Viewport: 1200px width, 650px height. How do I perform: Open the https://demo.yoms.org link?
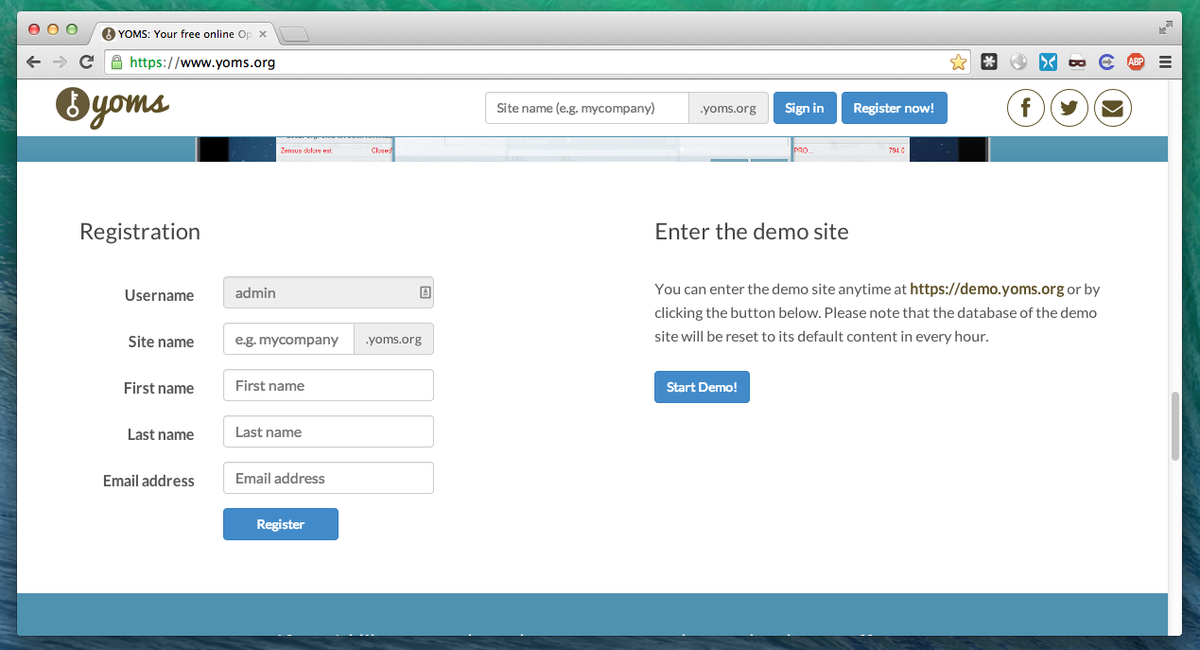pos(987,289)
